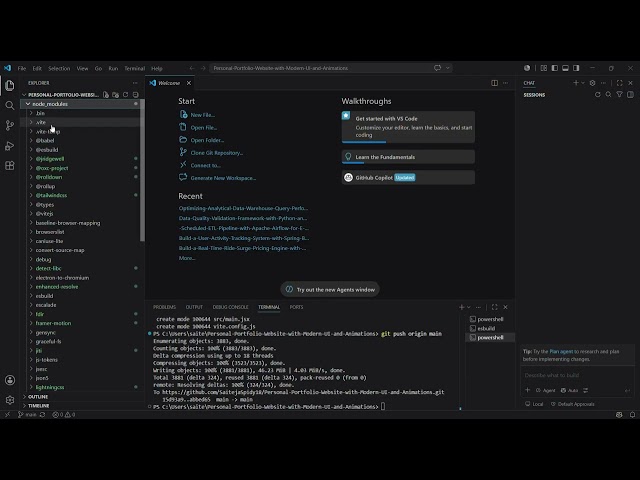
Task: Open the Source Control view
Action: [10, 126]
